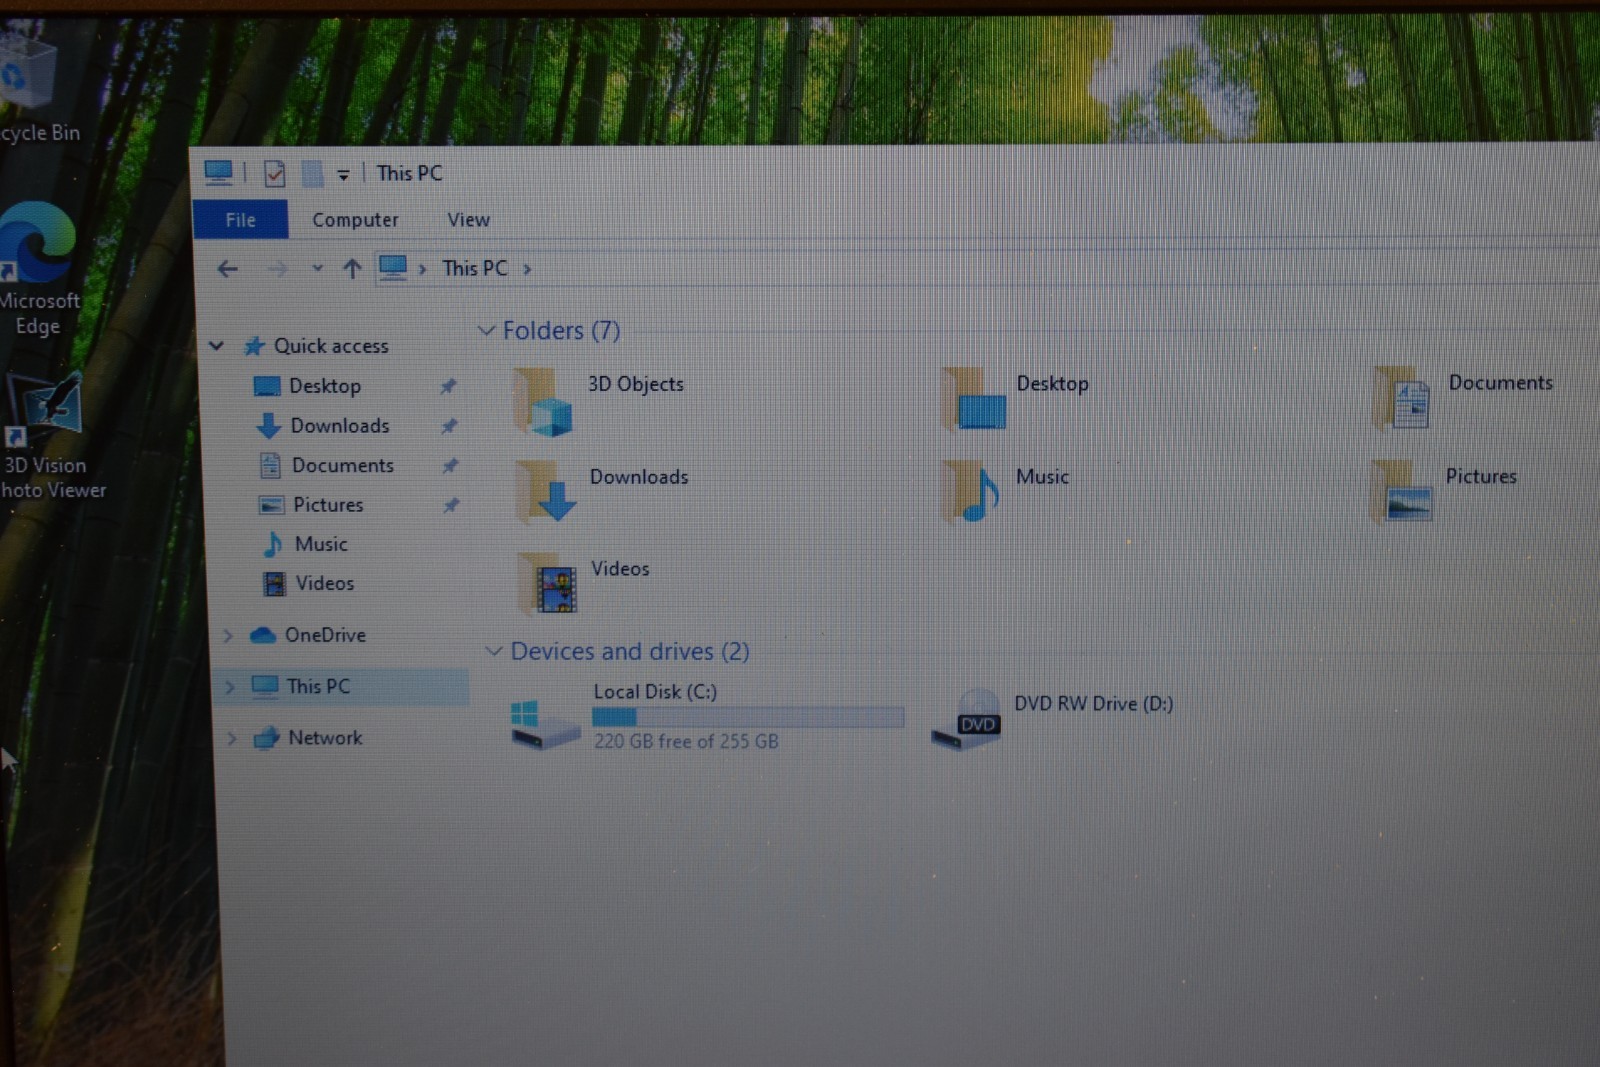This screenshot has width=1600, height=1067.
Task: Click the 'Local Disk (C:)' label
Action: point(655,692)
